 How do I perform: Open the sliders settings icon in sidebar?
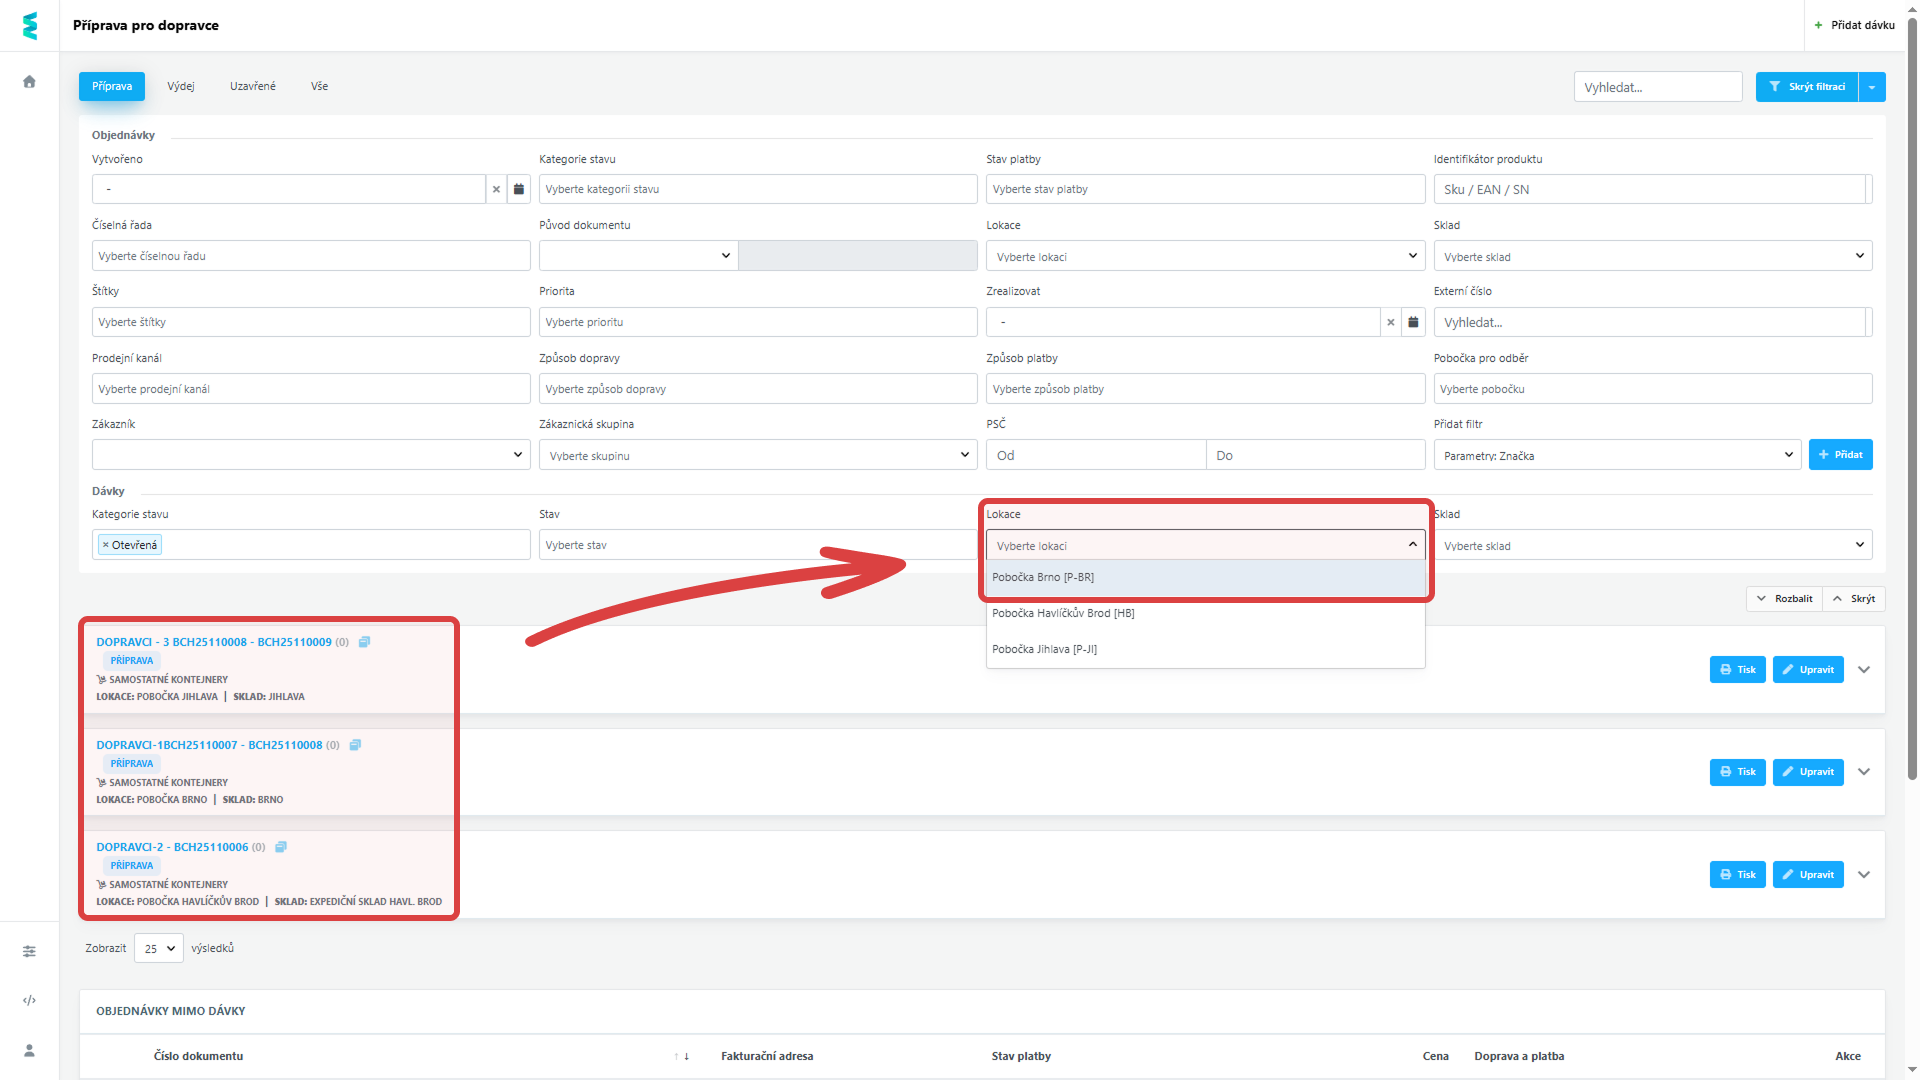[29, 951]
